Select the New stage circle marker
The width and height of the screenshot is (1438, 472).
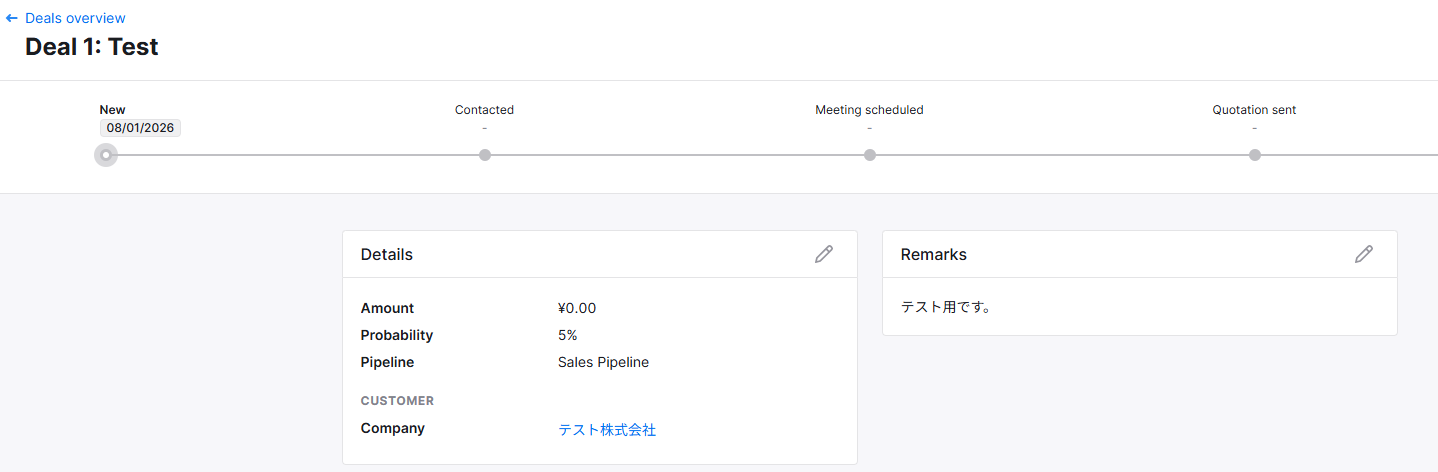tap(106, 155)
